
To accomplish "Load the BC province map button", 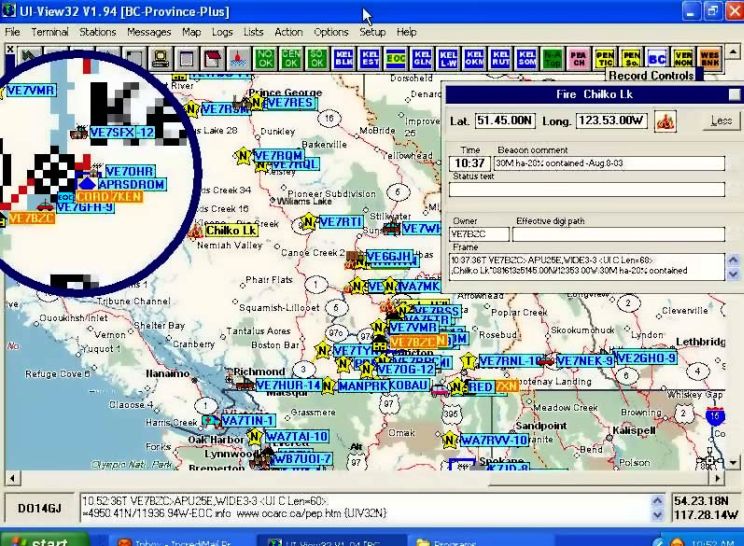I will pyautogui.click(x=657, y=59).
